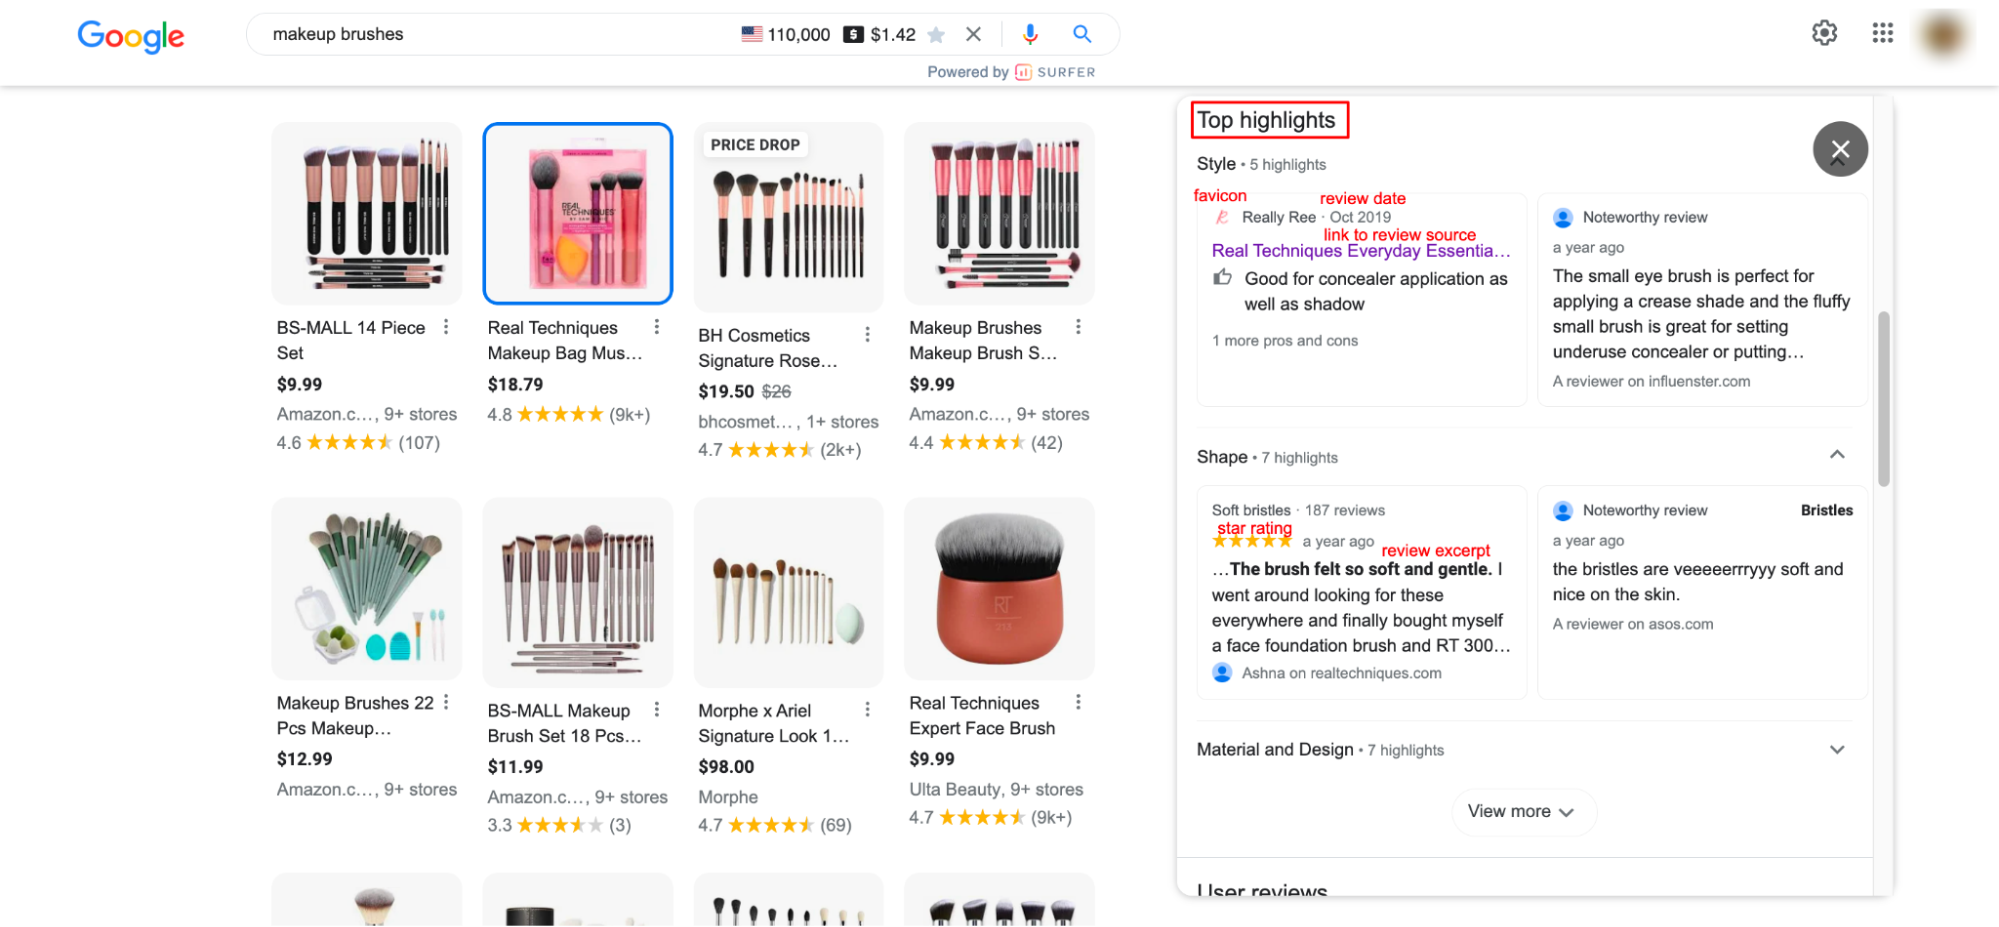Viewport: 1999px width, 927px height.
Task: Click the search magnifier icon
Action: (1082, 34)
